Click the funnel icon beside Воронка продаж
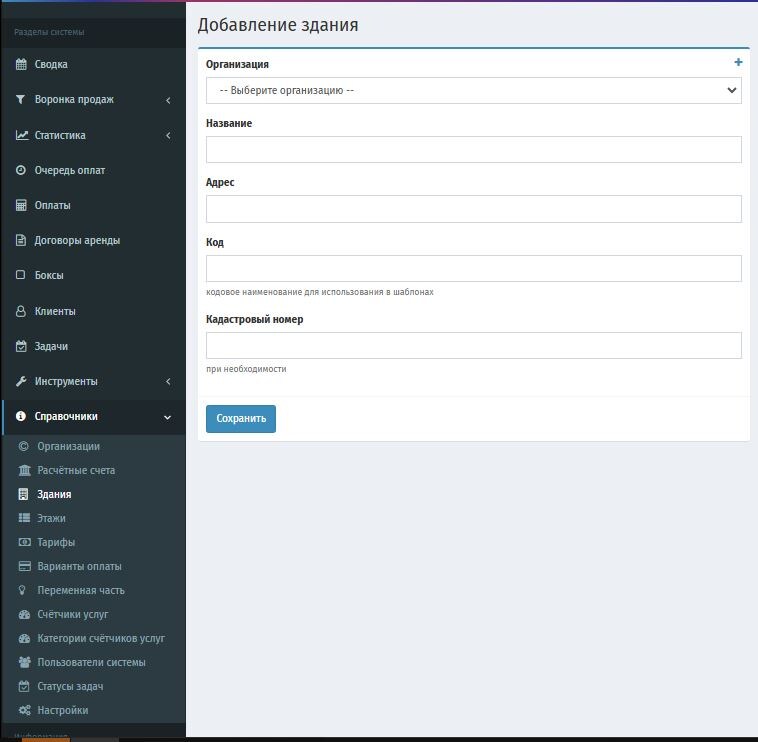This screenshot has width=758, height=742. pos(20,99)
